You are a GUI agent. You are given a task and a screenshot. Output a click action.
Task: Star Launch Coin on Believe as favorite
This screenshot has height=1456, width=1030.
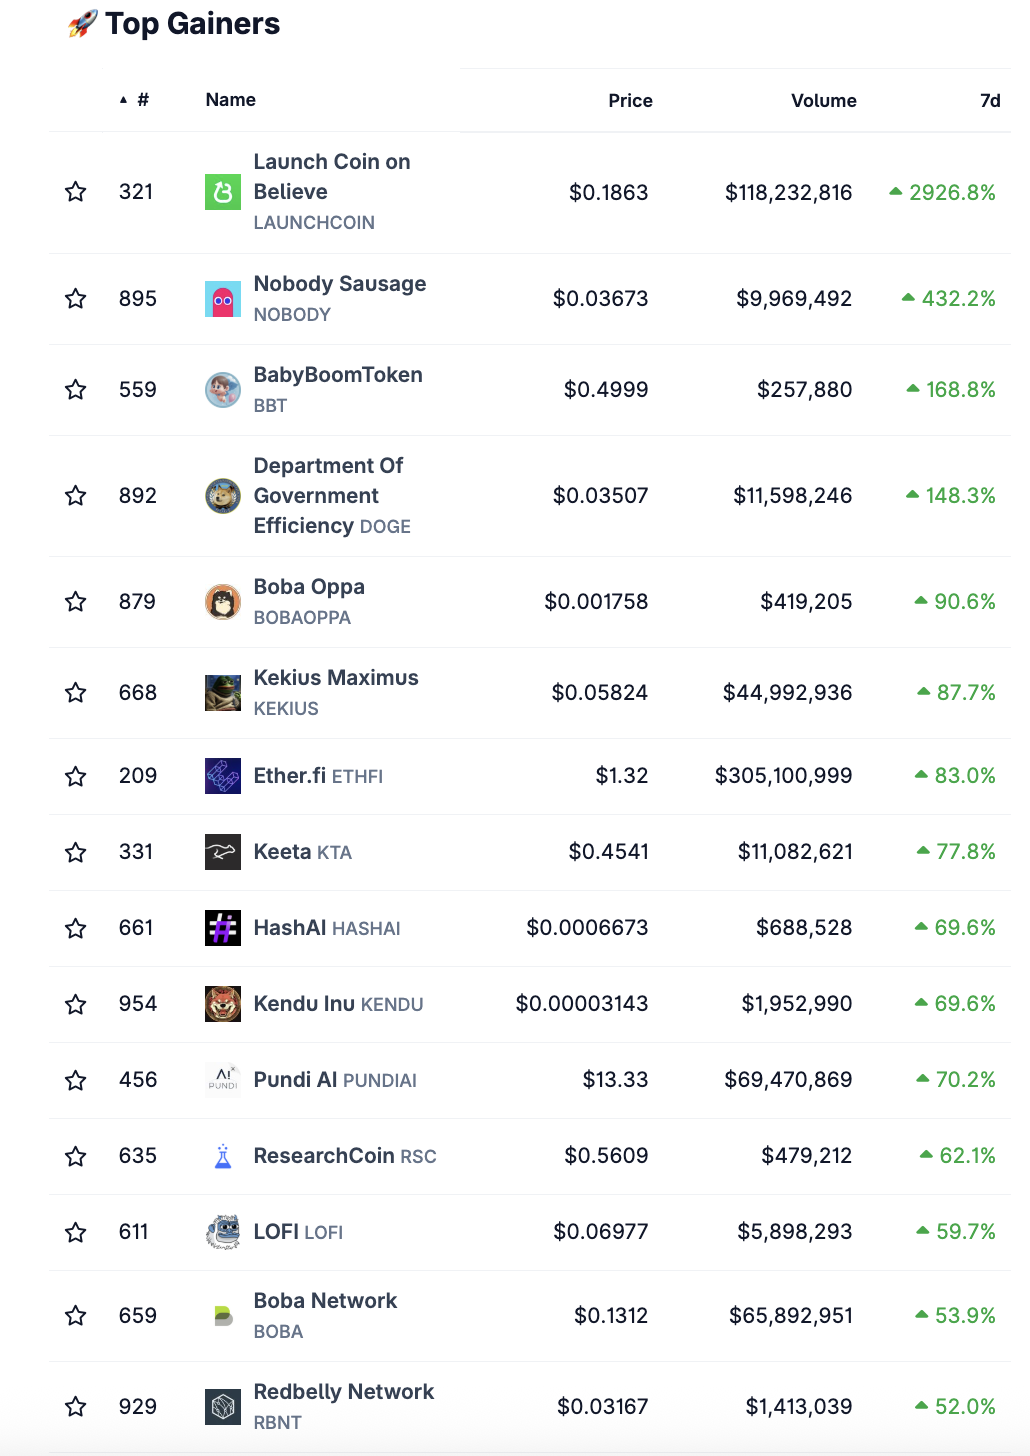click(x=76, y=192)
